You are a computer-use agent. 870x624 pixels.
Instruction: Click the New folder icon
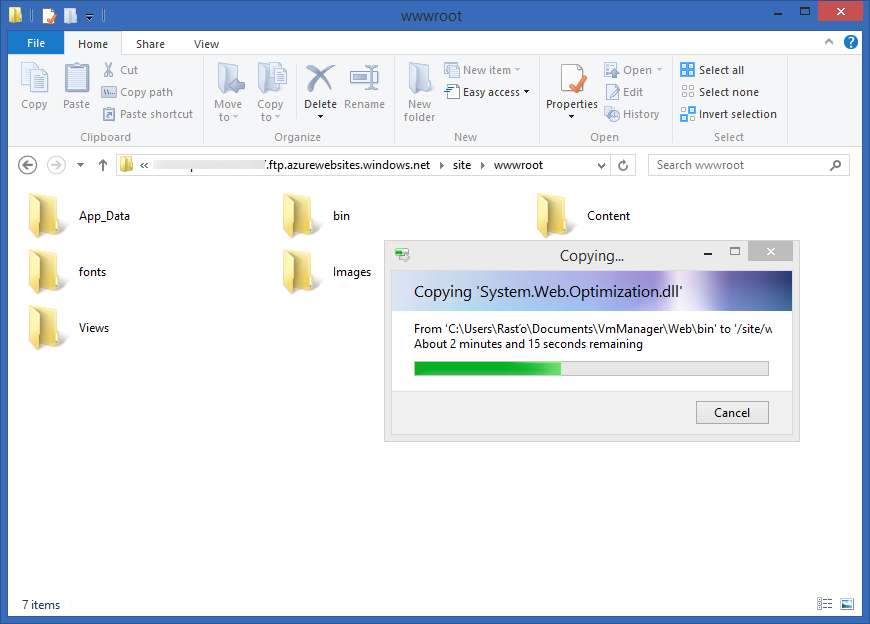pyautogui.click(x=419, y=78)
